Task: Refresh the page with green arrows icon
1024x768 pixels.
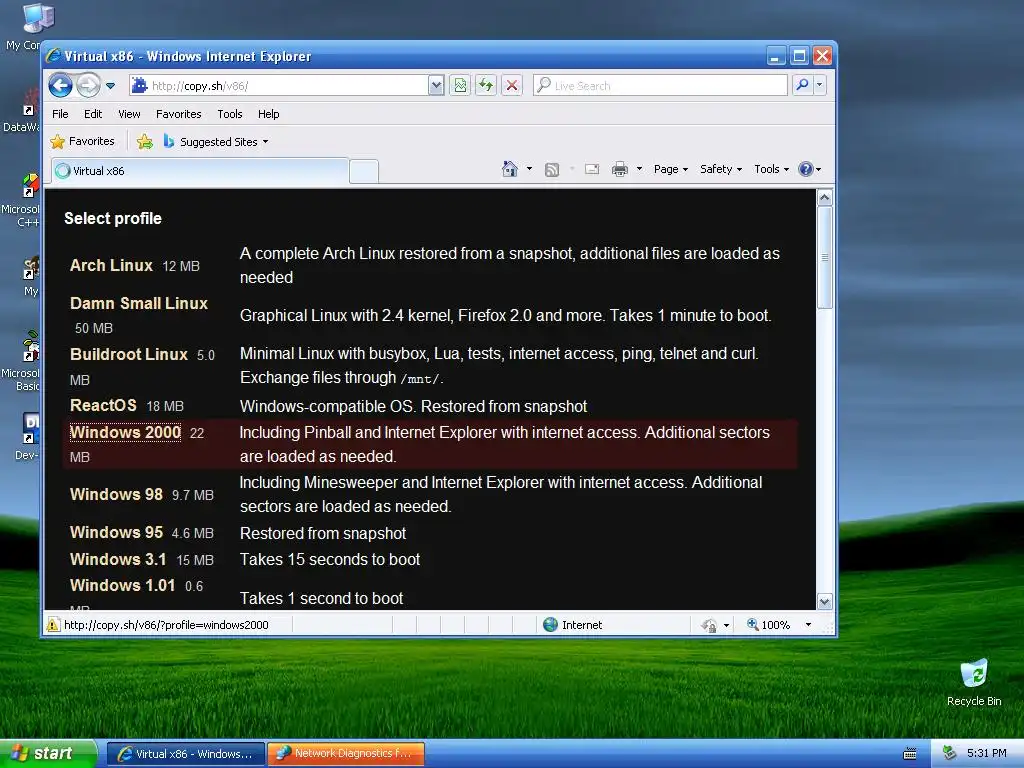Action: (x=486, y=86)
